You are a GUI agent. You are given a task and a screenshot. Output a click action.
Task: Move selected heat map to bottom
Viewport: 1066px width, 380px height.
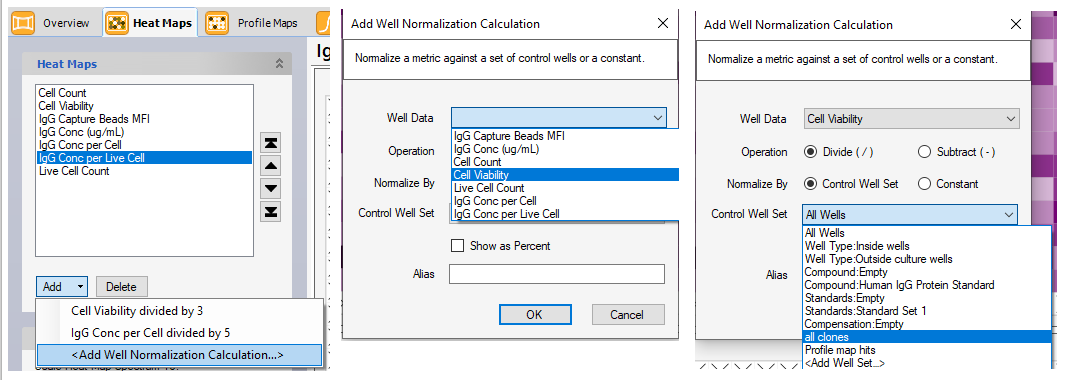click(x=271, y=211)
